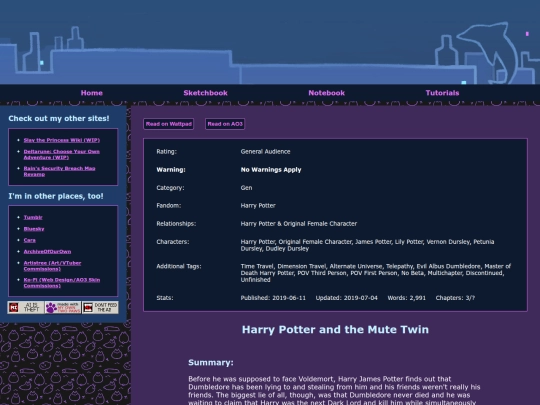The width and height of the screenshot is (540, 405).
Task: Click the Harry Potter fandom value
Action: (258, 206)
